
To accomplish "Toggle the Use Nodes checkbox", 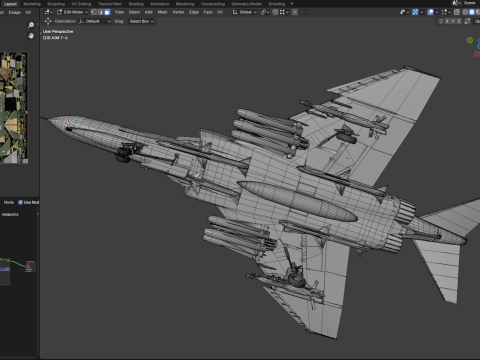I will [x=20, y=202].
